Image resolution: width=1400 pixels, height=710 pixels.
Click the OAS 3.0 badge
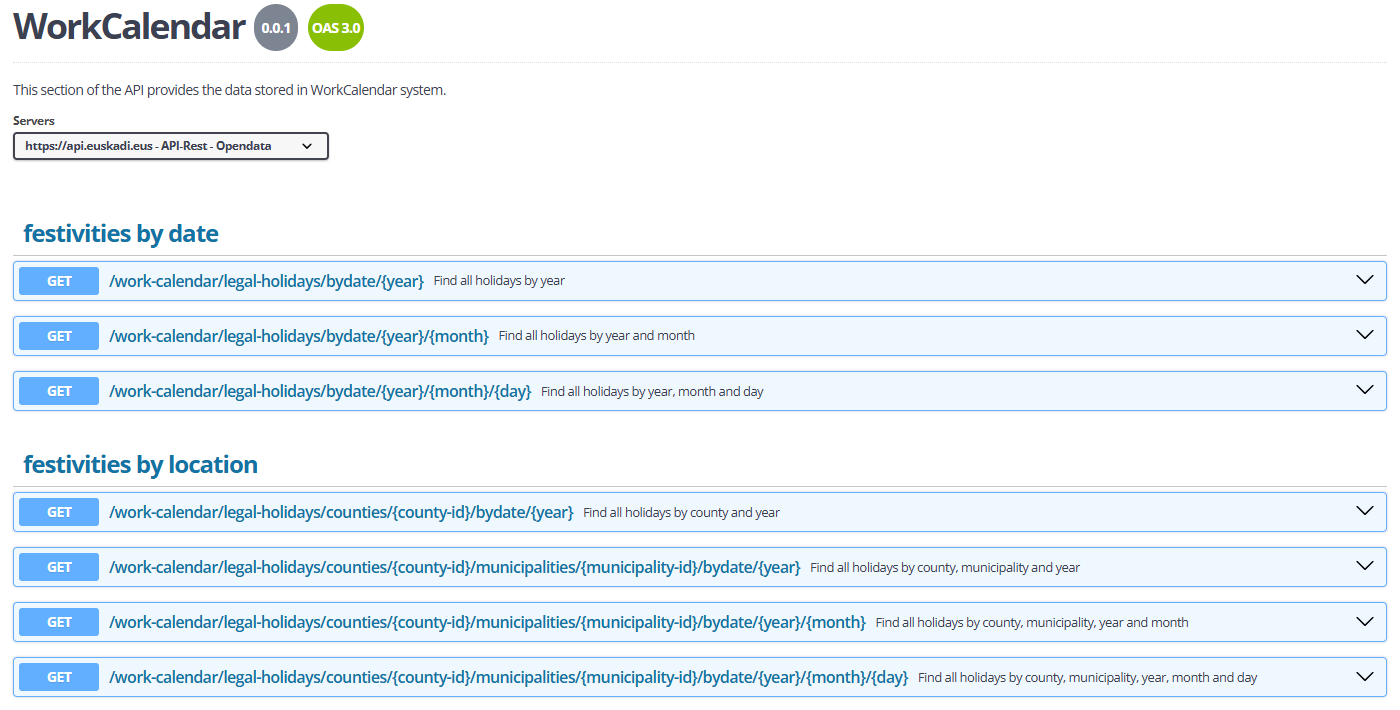[336, 28]
